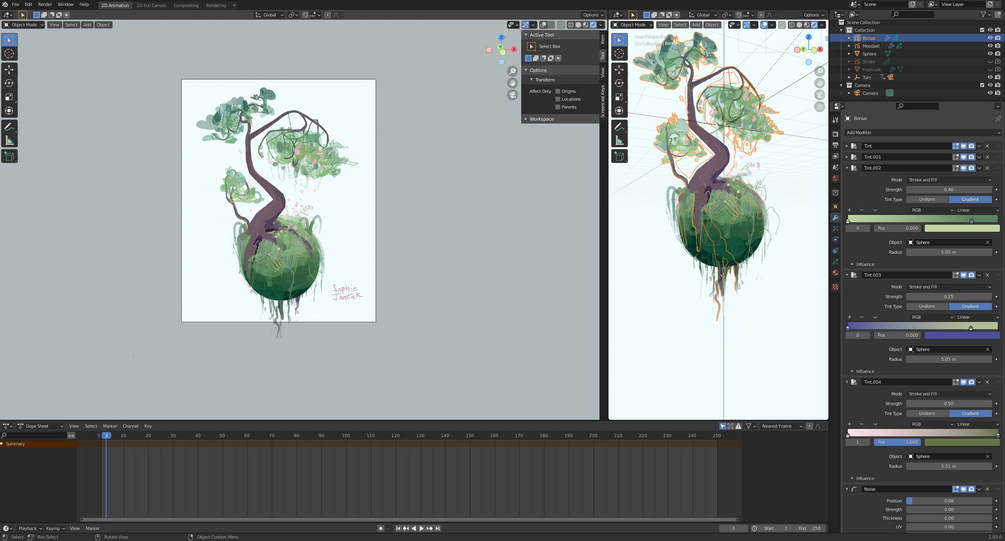Toggle viewport visibility eye for Bonsai
Image resolution: width=1005 pixels, height=541 pixels.
click(x=990, y=38)
